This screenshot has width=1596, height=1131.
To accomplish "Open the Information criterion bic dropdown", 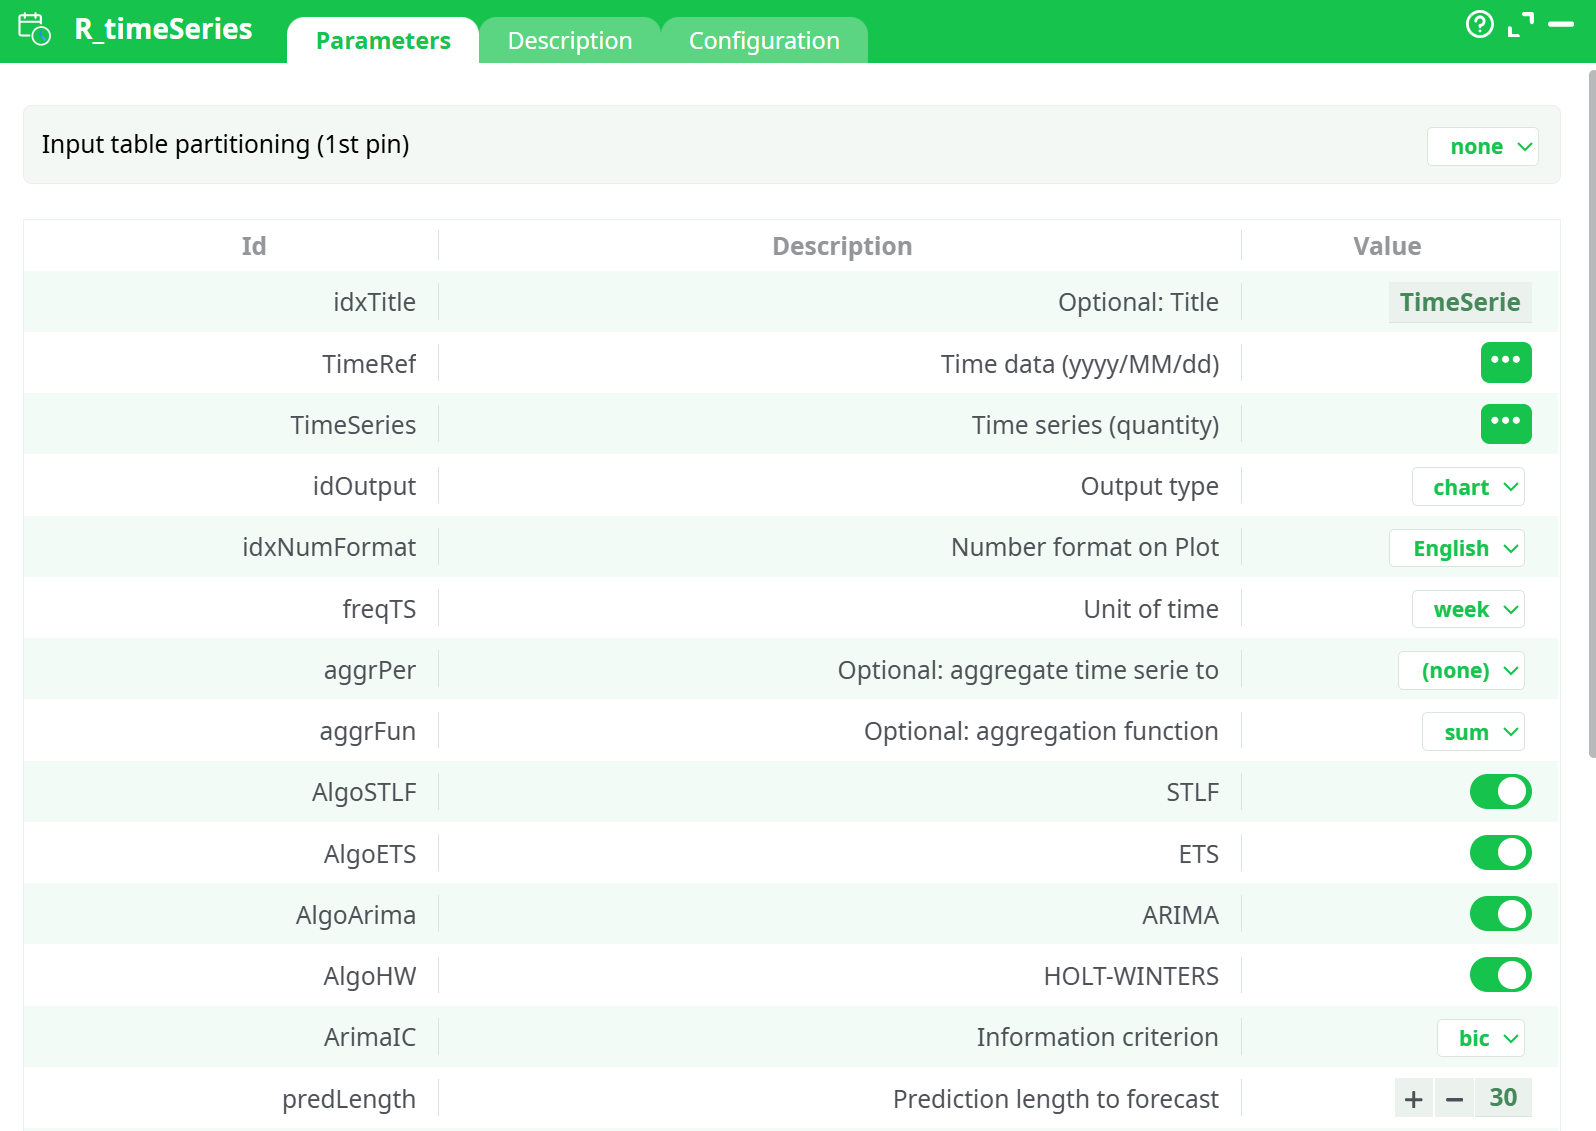I will (x=1480, y=1038).
